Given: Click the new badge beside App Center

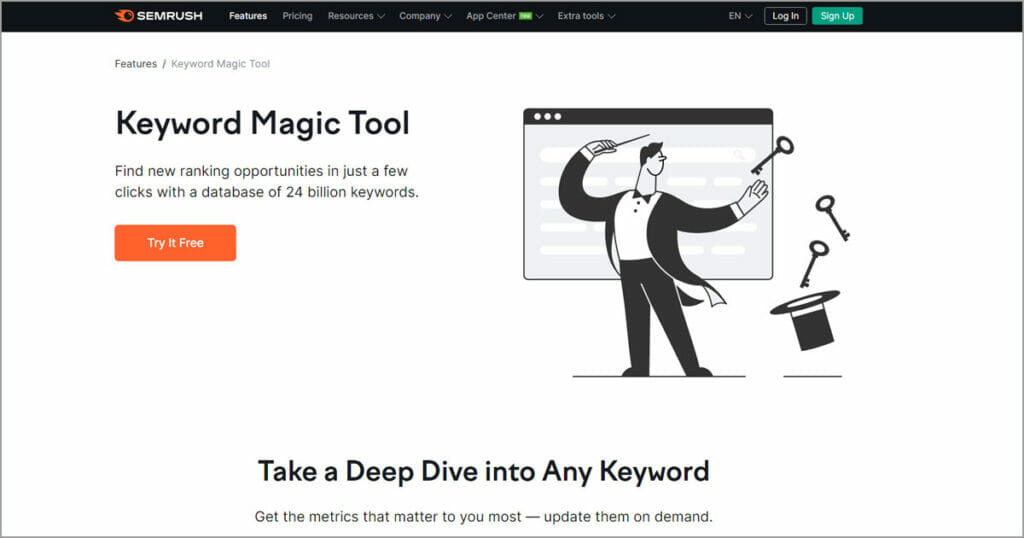Looking at the screenshot, I should coord(525,16).
